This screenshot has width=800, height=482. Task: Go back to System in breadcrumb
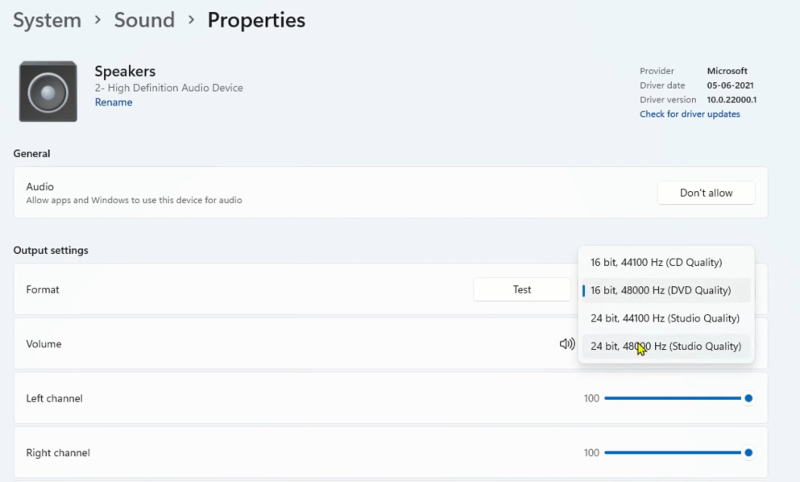tap(47, 20)
